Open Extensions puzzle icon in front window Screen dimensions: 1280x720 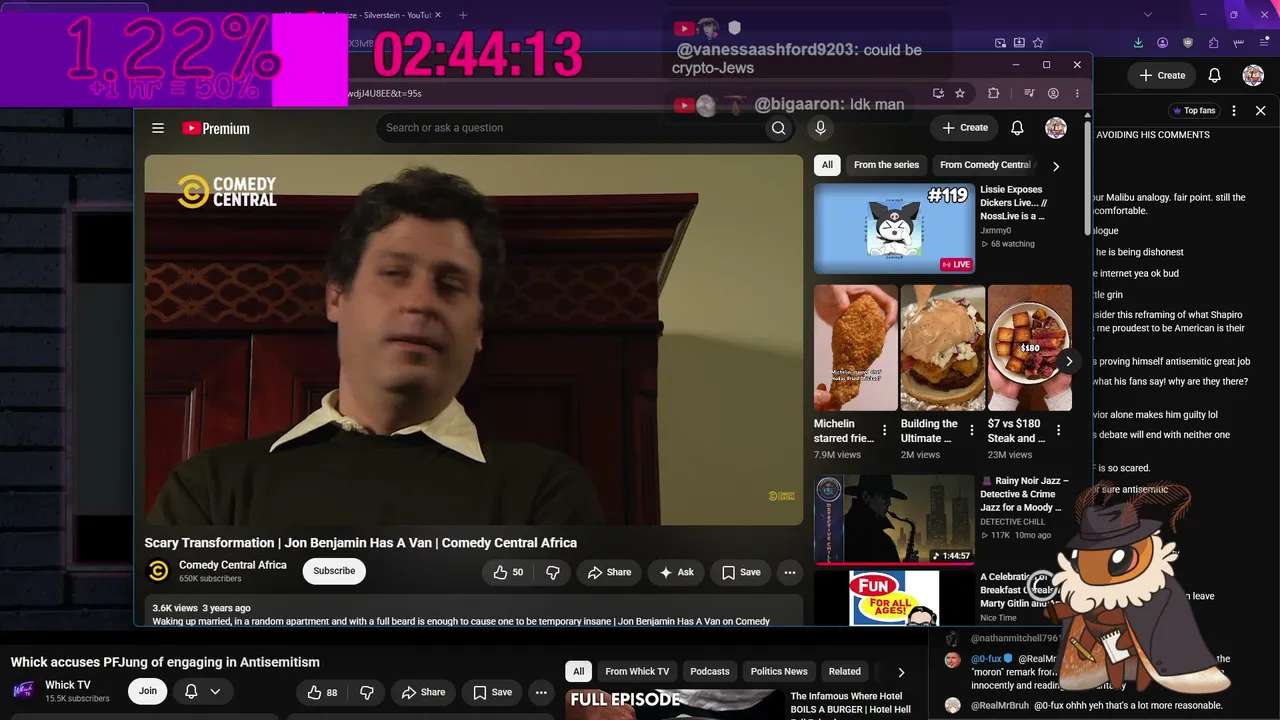pos(993,93)
